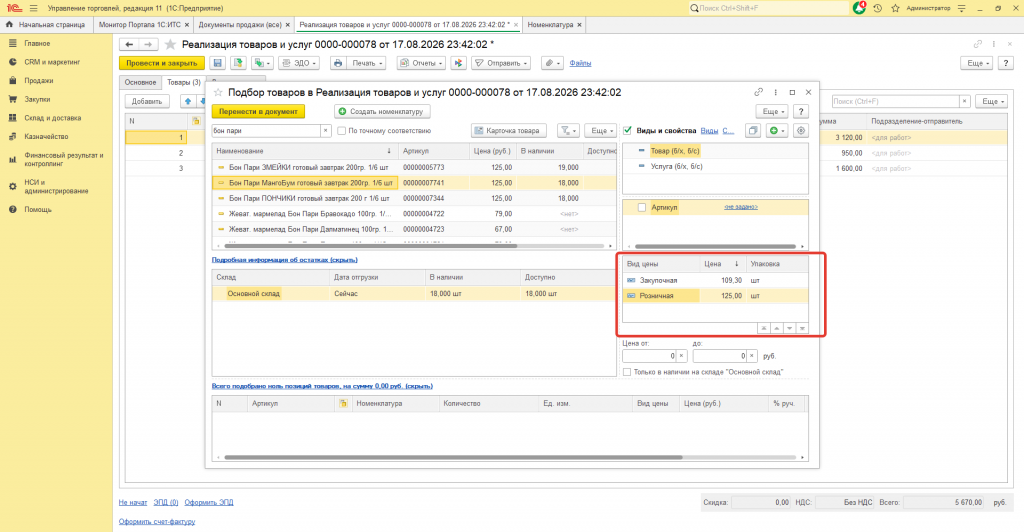This screenshot has width=1024, height=532.
Task: Open help question mark in document toolbar
Action: click(x=1006, y=63)
